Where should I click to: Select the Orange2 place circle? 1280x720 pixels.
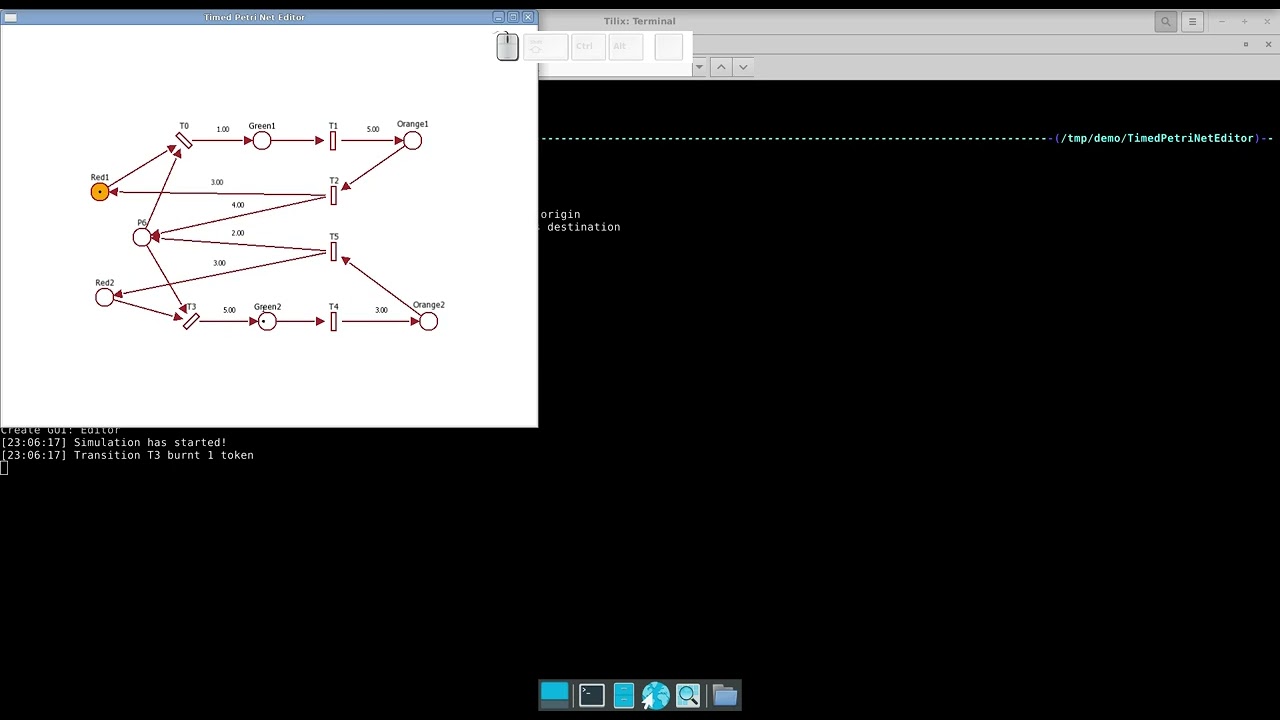[429, 321]
